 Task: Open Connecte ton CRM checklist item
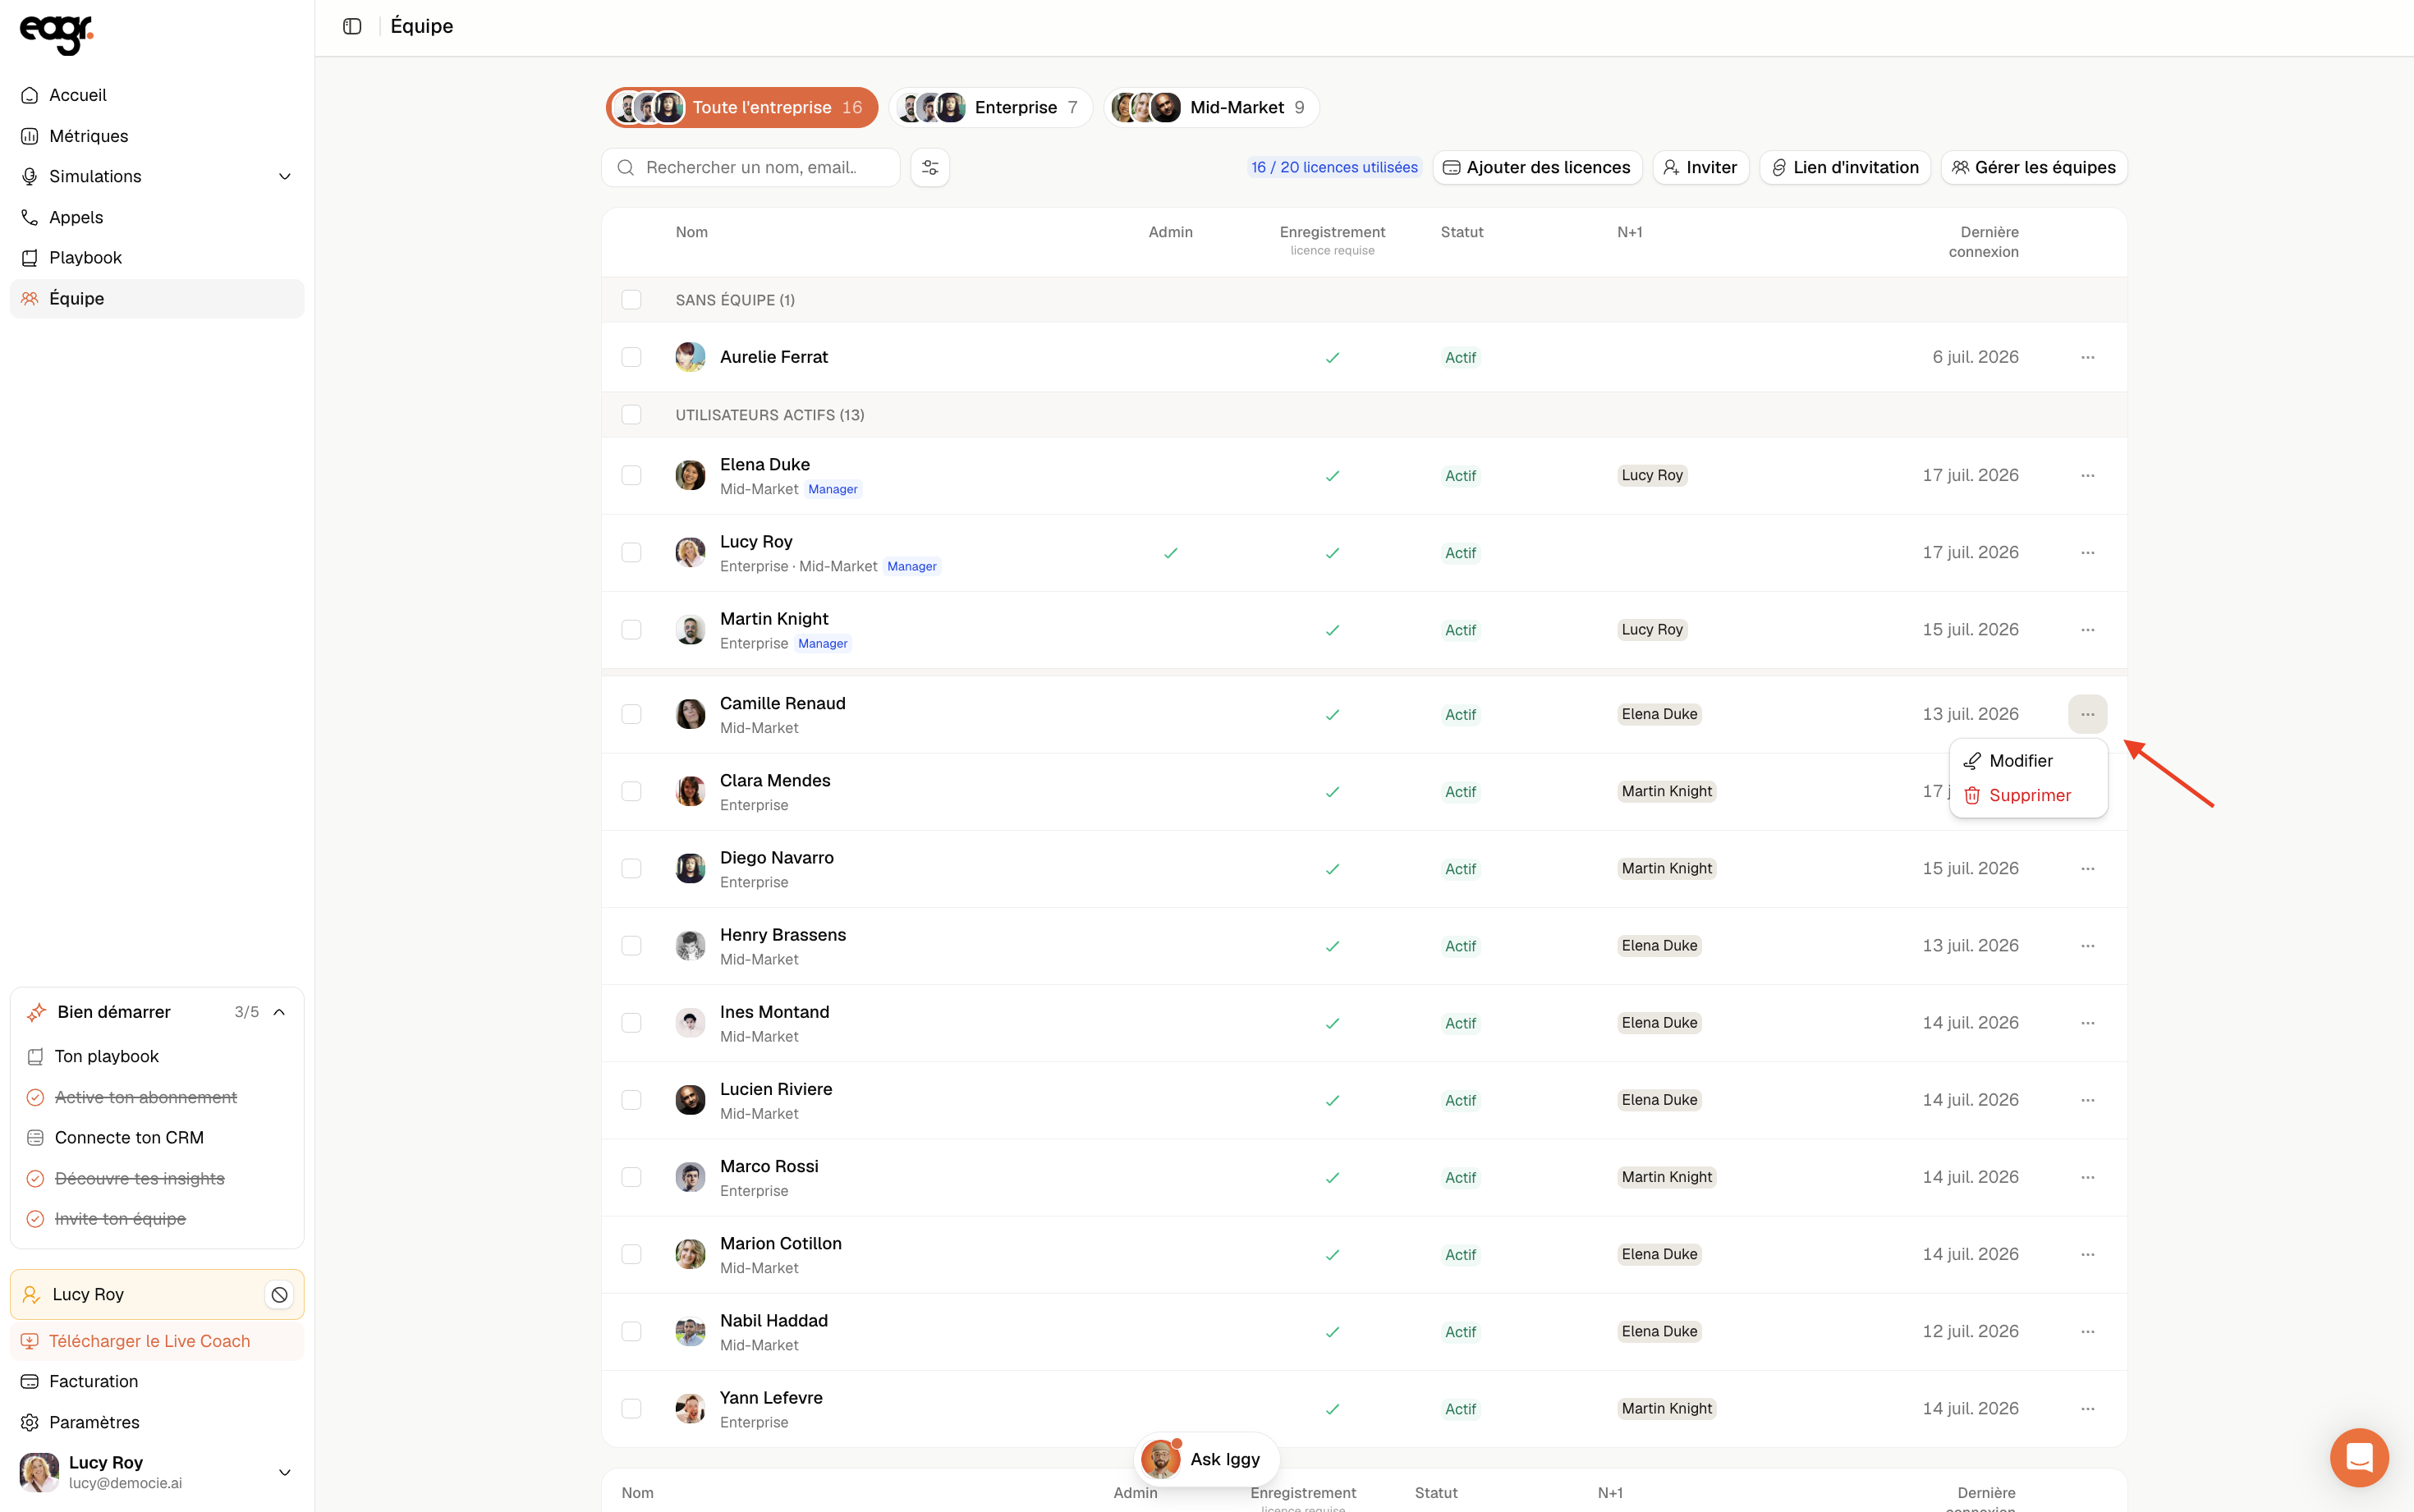[157, 1138]
